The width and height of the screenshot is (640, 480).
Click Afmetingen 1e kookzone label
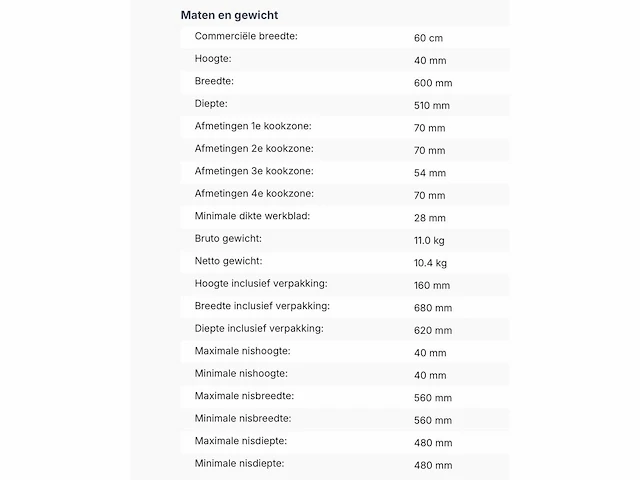(x=253, y=126)
